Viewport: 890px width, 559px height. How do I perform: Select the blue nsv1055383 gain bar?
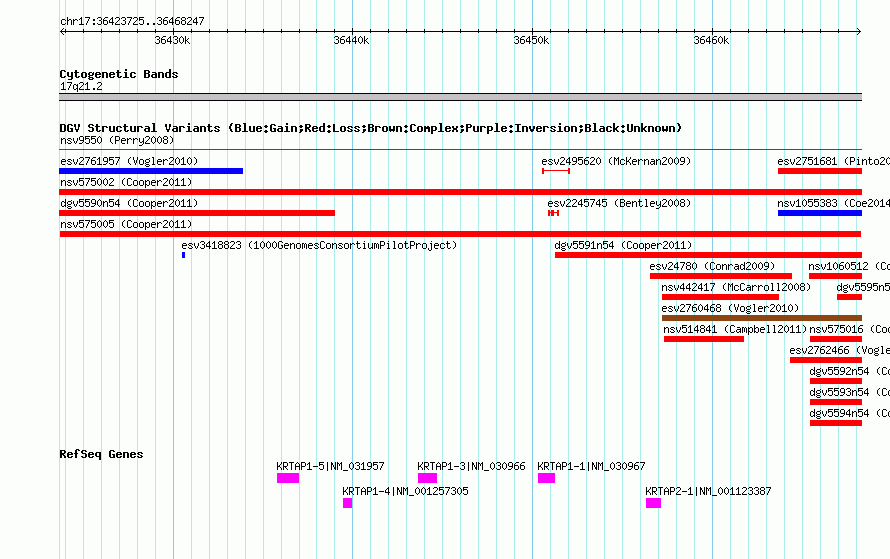(x=820, y=213)
